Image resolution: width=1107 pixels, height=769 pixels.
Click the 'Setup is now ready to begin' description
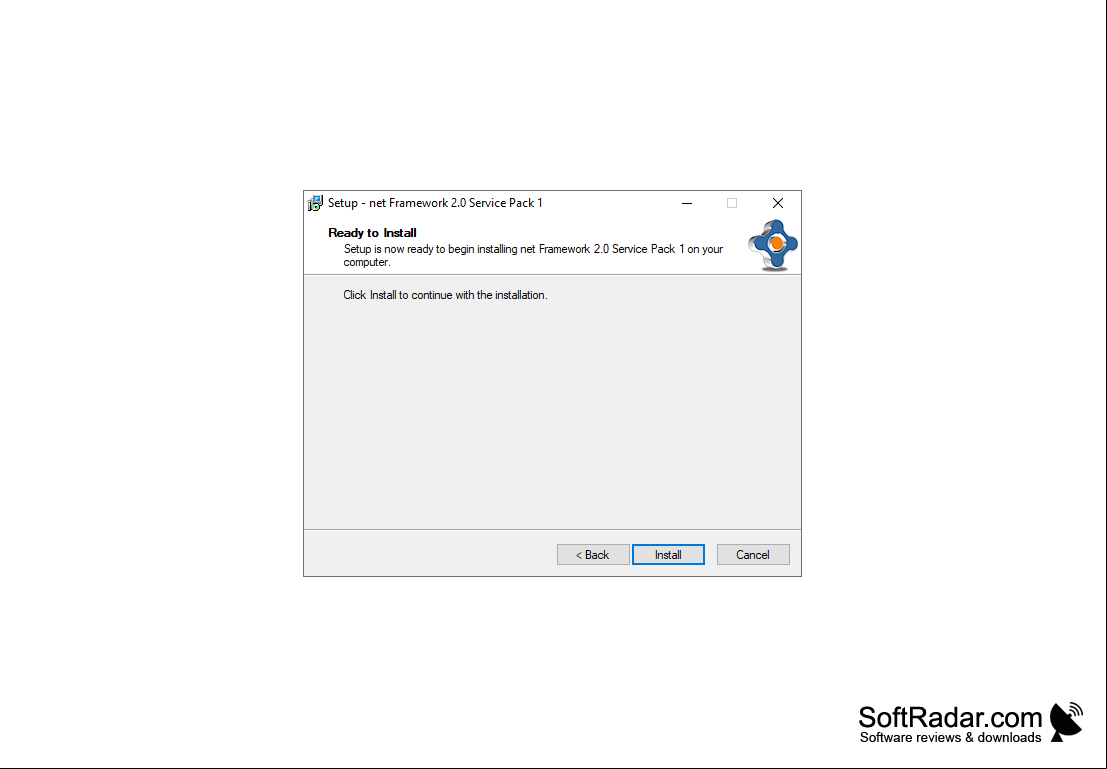533,256
